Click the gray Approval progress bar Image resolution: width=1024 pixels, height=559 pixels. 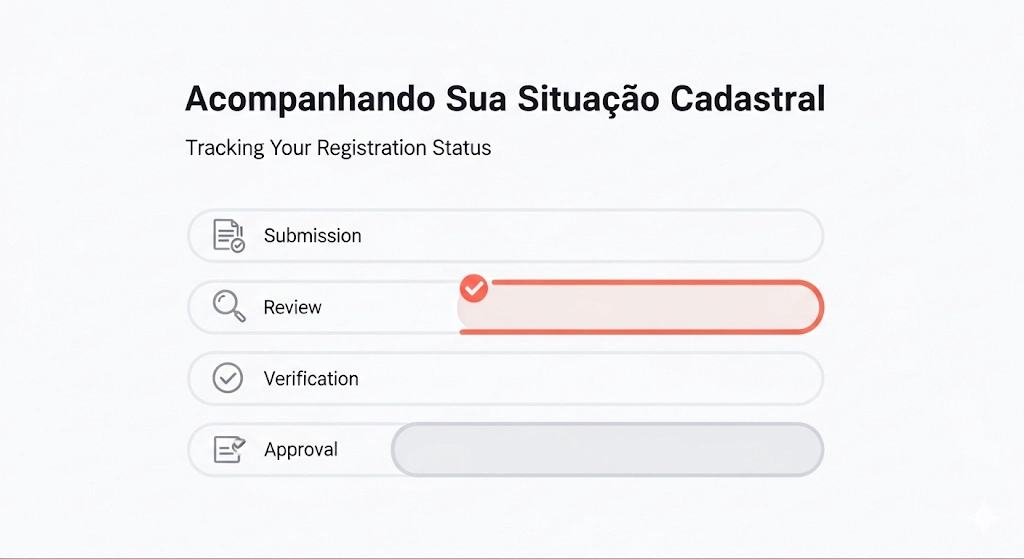607,450
